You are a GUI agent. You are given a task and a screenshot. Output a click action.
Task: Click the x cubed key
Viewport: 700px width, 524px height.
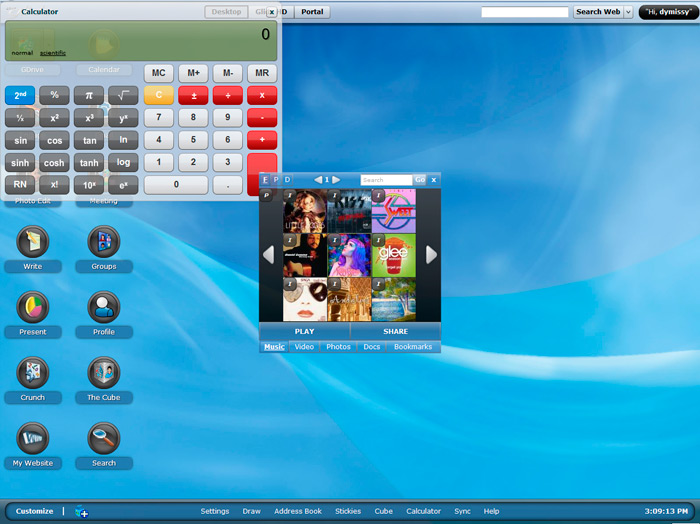tap(89, 118)
